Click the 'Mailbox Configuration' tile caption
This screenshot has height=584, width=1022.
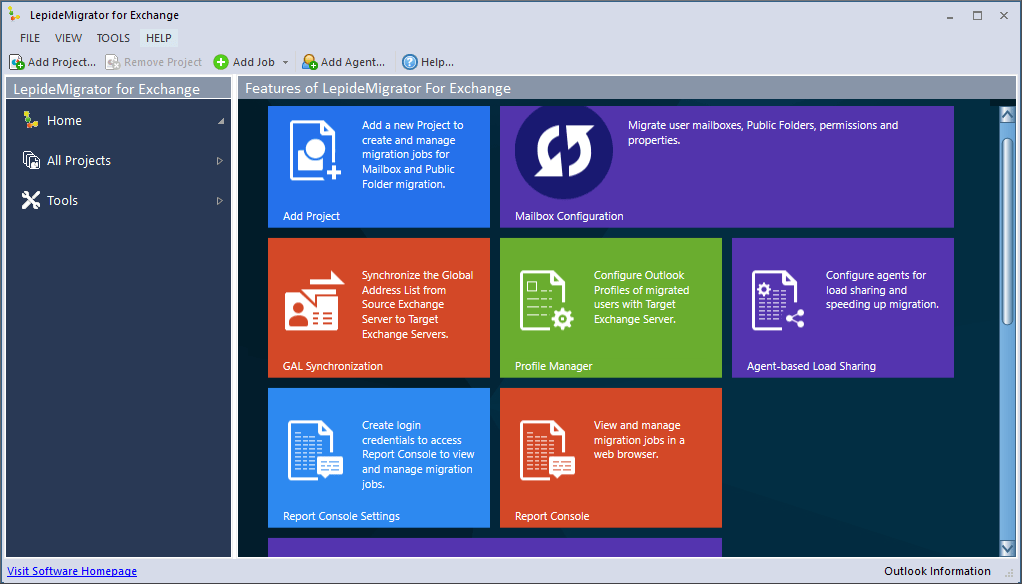click(x=569, y=216)
